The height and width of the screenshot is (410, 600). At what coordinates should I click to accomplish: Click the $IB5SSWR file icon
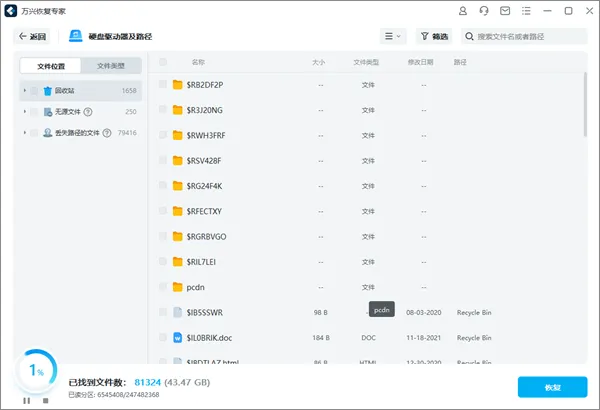pos(178,312)
